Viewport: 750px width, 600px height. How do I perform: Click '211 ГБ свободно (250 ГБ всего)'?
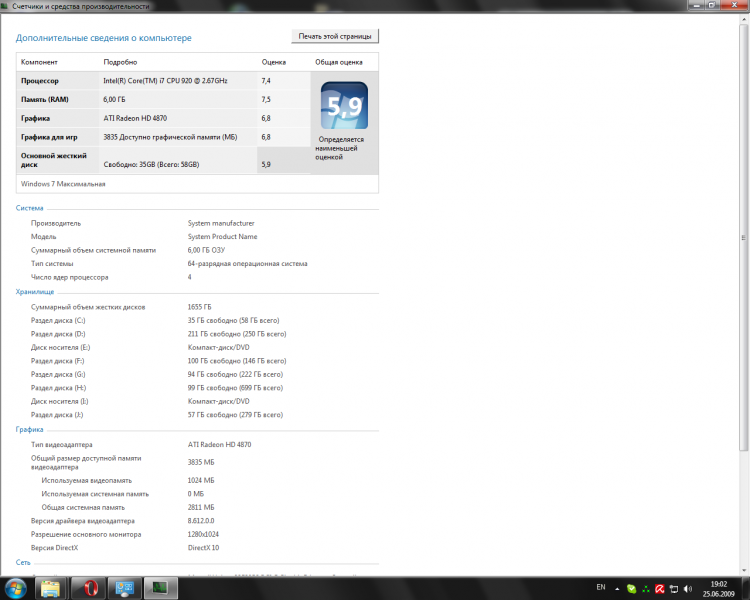pyautogui.click(x=237, y=334)
